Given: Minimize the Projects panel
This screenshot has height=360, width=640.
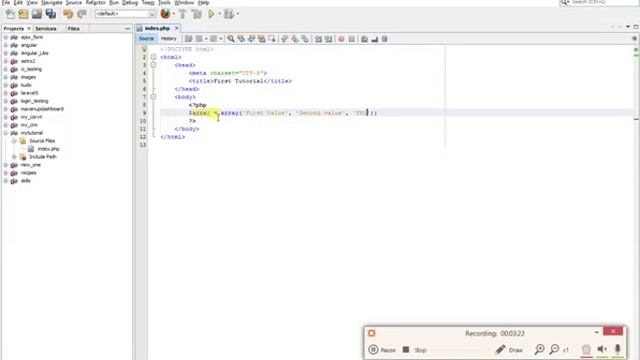Looking at the screenshot, I should (x=127, y=29).
